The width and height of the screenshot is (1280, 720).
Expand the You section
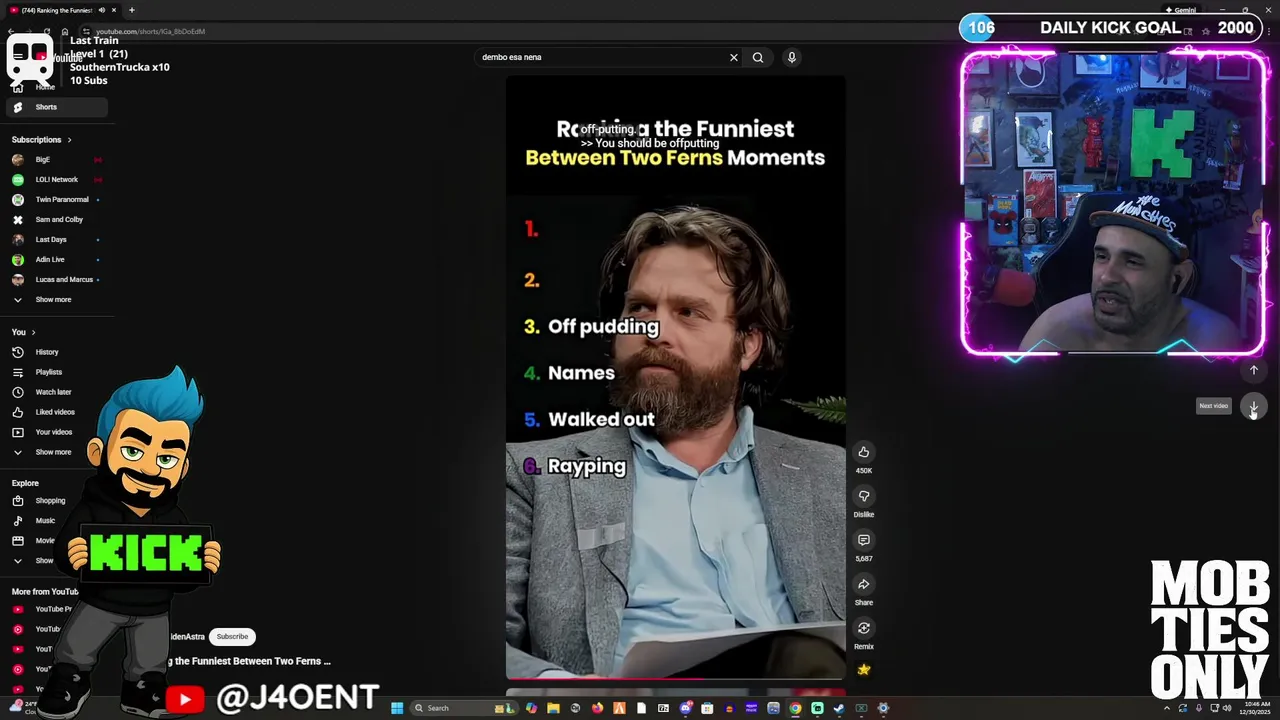(x=23, y=332)
